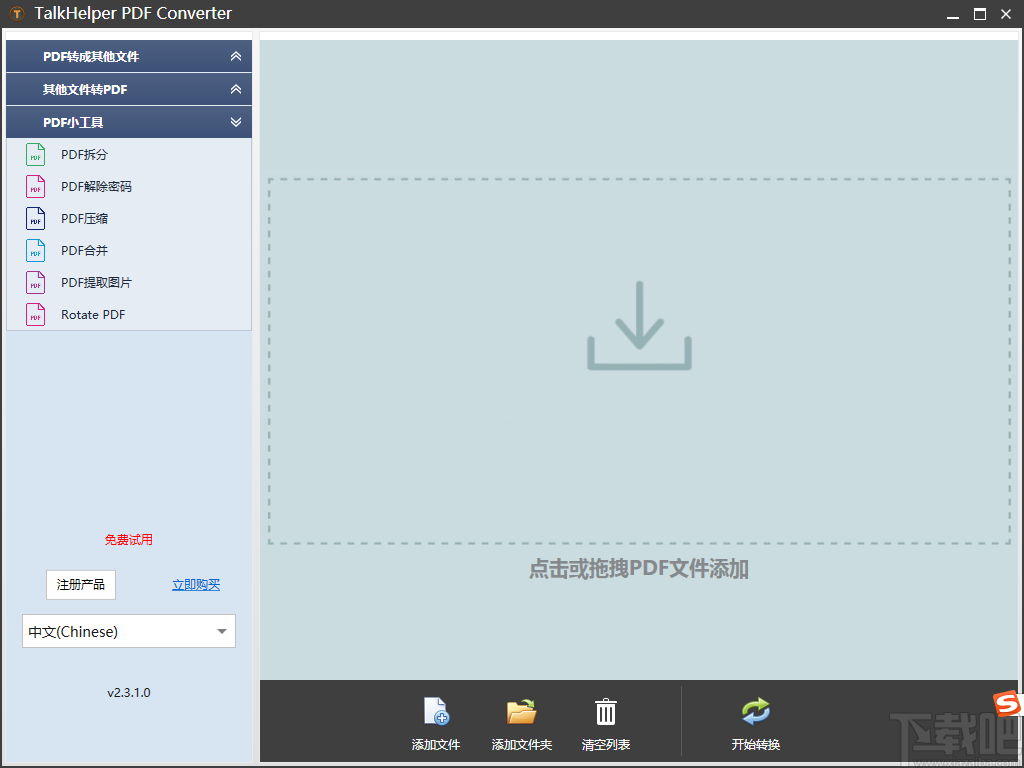
Task: Click the 添加文件 add file icon
Action: pyautogui.click(x=435, y=710)
